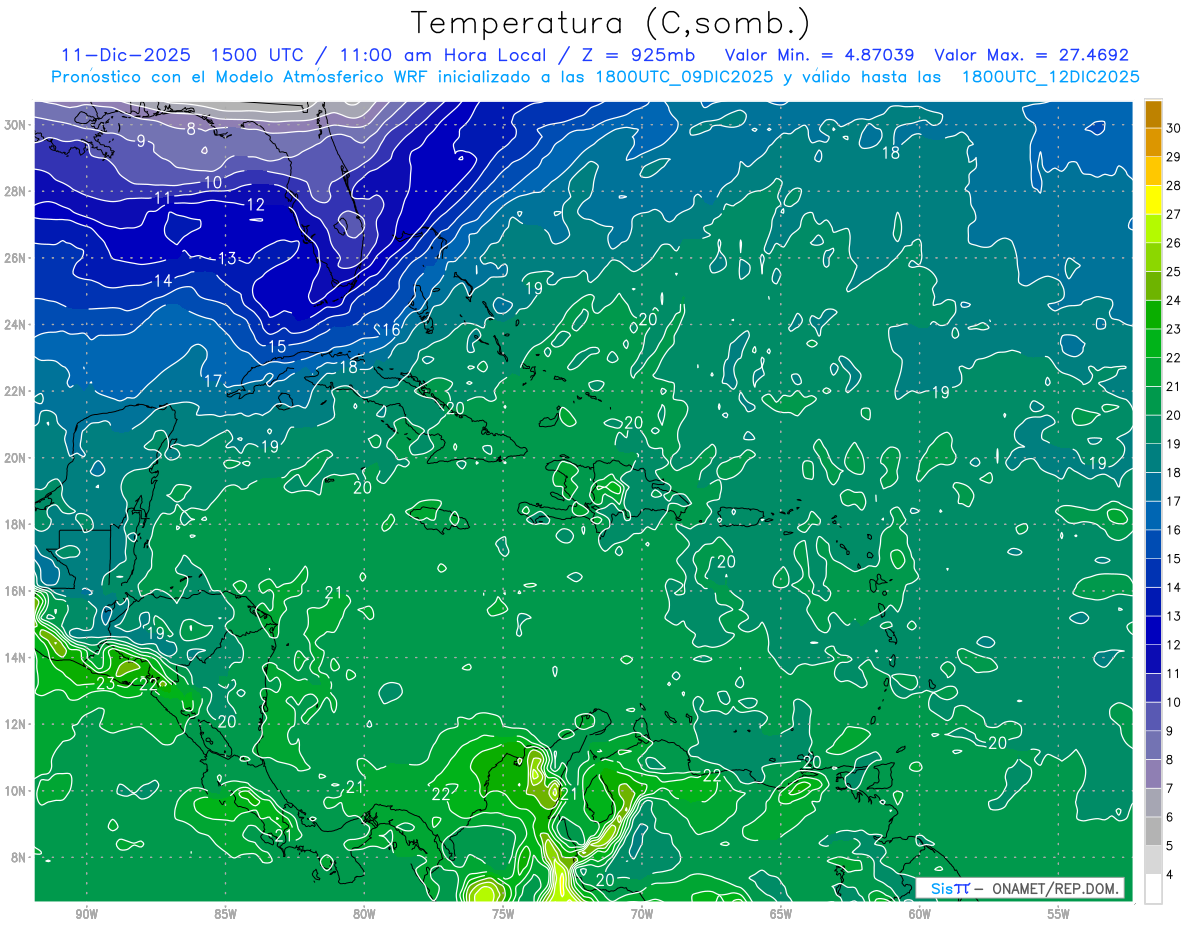The height and width of the screenshot is (927, 1200).
Task: Click the "17" contour label on the map
Action: pyautogui.click(x=213, y=381)
